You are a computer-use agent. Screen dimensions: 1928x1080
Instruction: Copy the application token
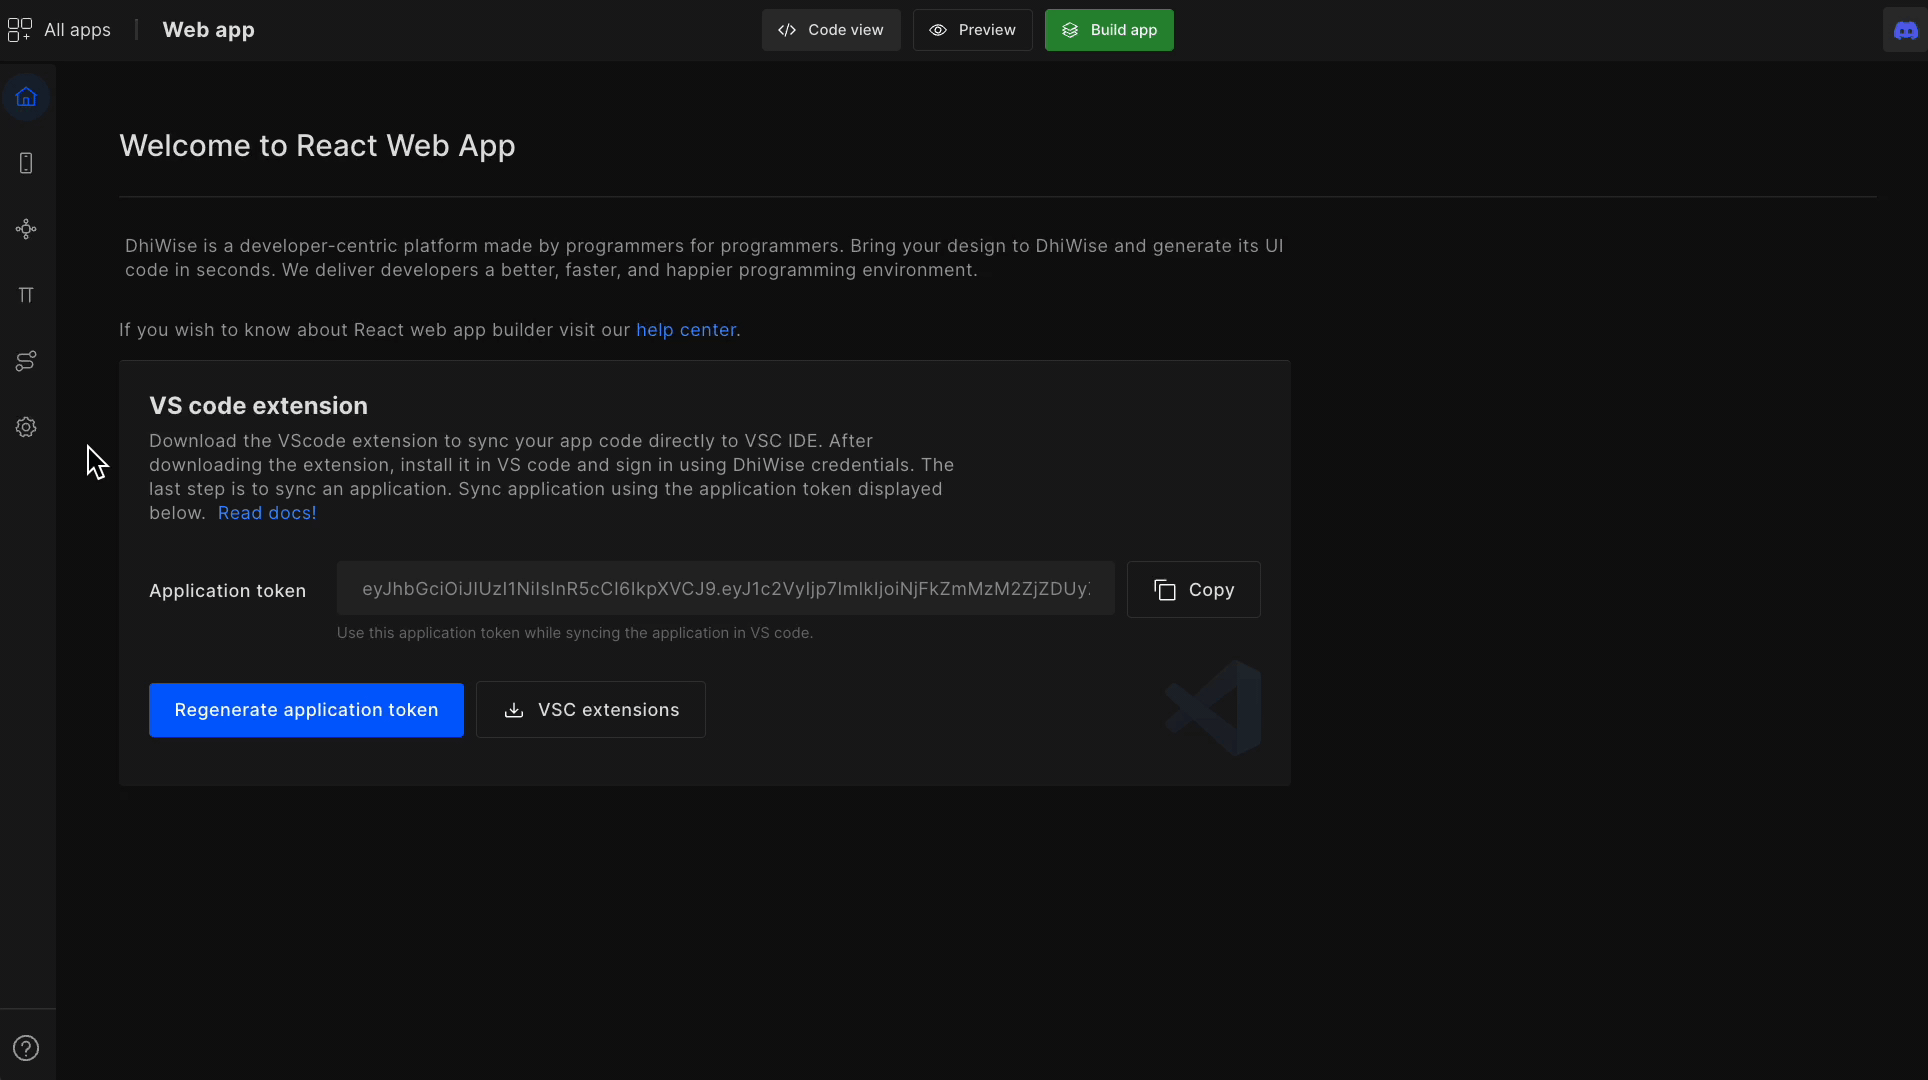click(1193, 590)
